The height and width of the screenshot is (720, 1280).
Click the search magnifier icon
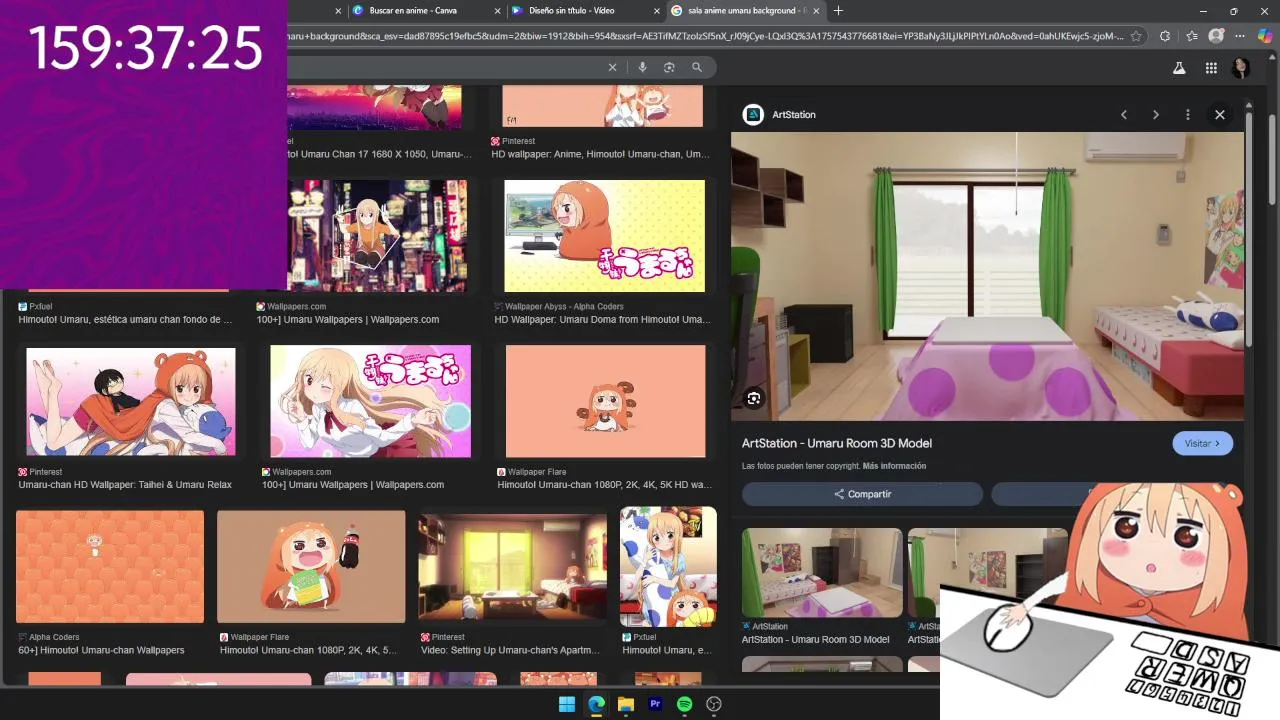pyautogui.click(x=697, y=67)
